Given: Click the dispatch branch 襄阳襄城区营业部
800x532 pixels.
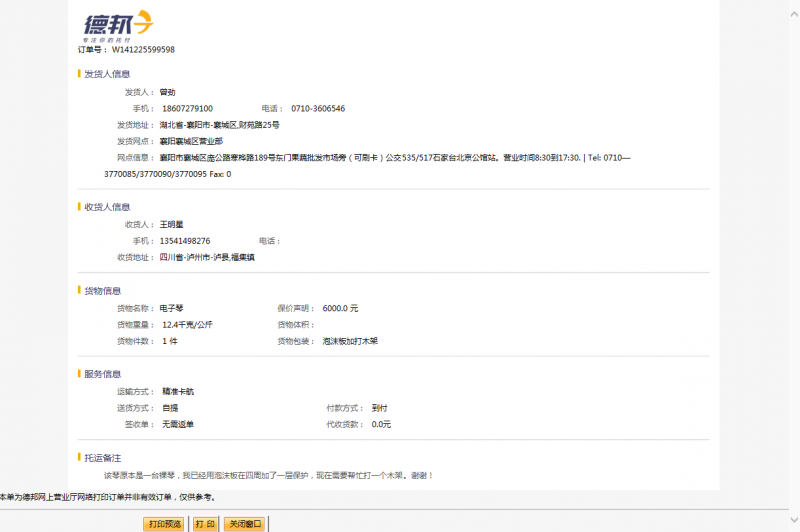Looking at the screenshot, I should pyautogui.click(x=191, y=142).
